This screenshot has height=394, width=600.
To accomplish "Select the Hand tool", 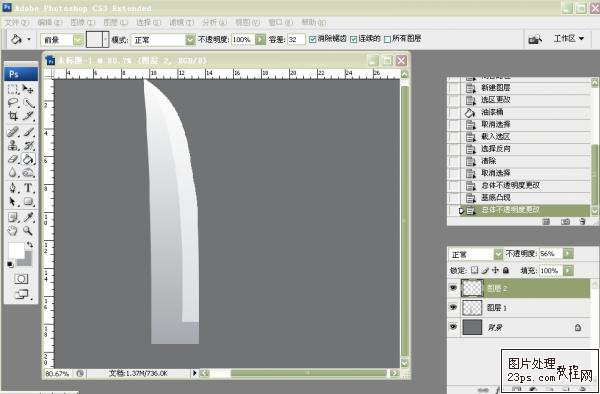I will click(13, 231).
